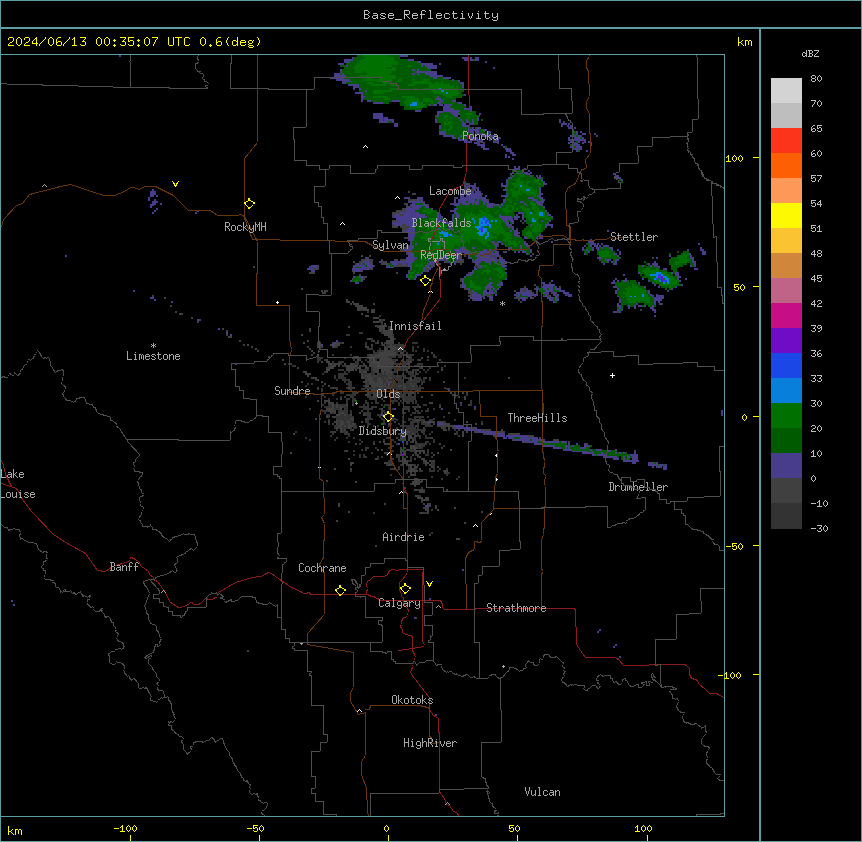Click the blue storm core near Blackfalds
Viewport: 862px width, 842px height.
(x=483, y=226)
